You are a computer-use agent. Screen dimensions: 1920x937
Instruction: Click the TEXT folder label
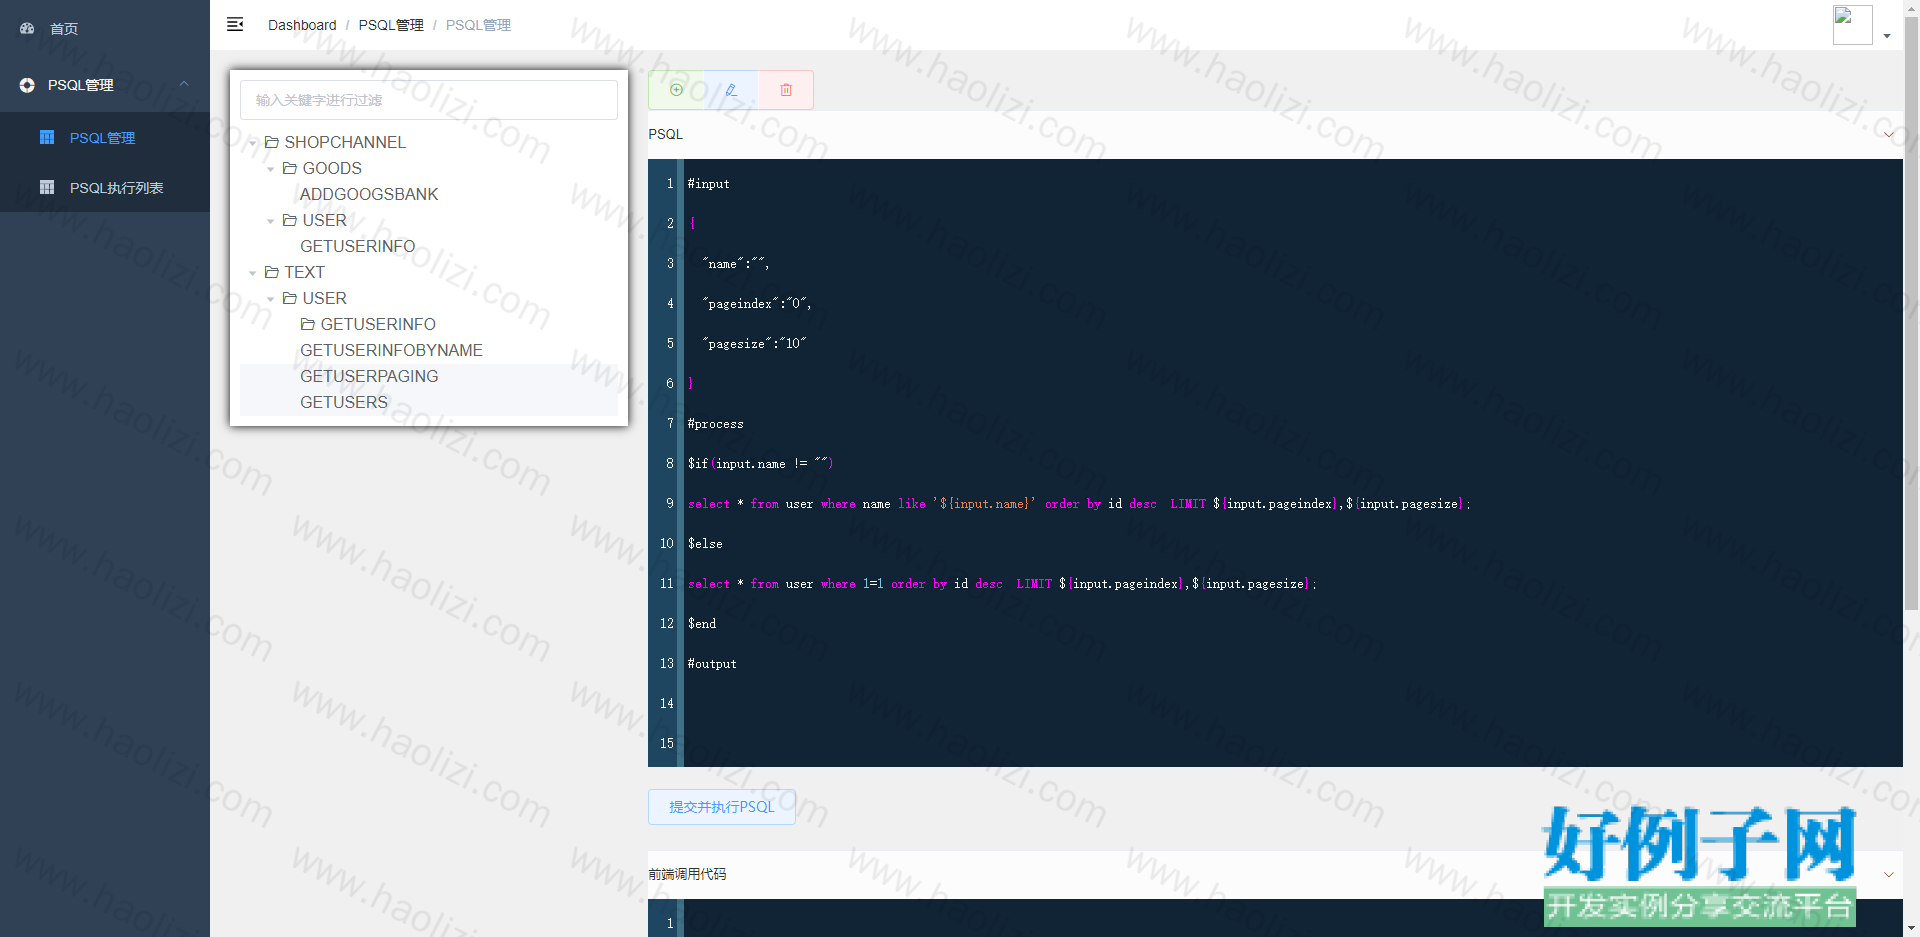coord(304,272)
